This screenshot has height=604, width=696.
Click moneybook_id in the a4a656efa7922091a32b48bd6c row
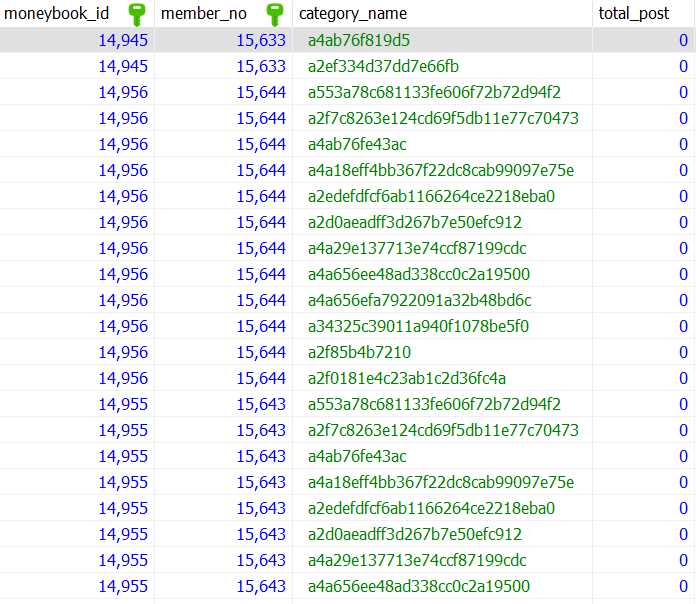pyautogui.click(x=123, y=300)
